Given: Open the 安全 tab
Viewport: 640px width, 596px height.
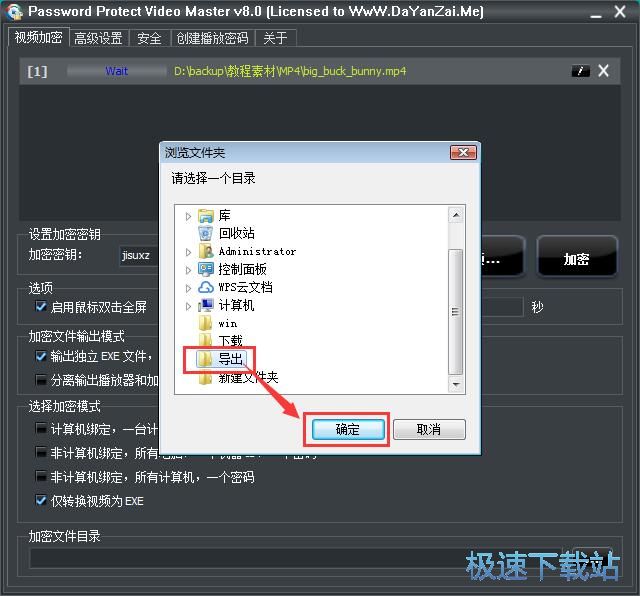Looking at the screenshot, I should [149, 38].
